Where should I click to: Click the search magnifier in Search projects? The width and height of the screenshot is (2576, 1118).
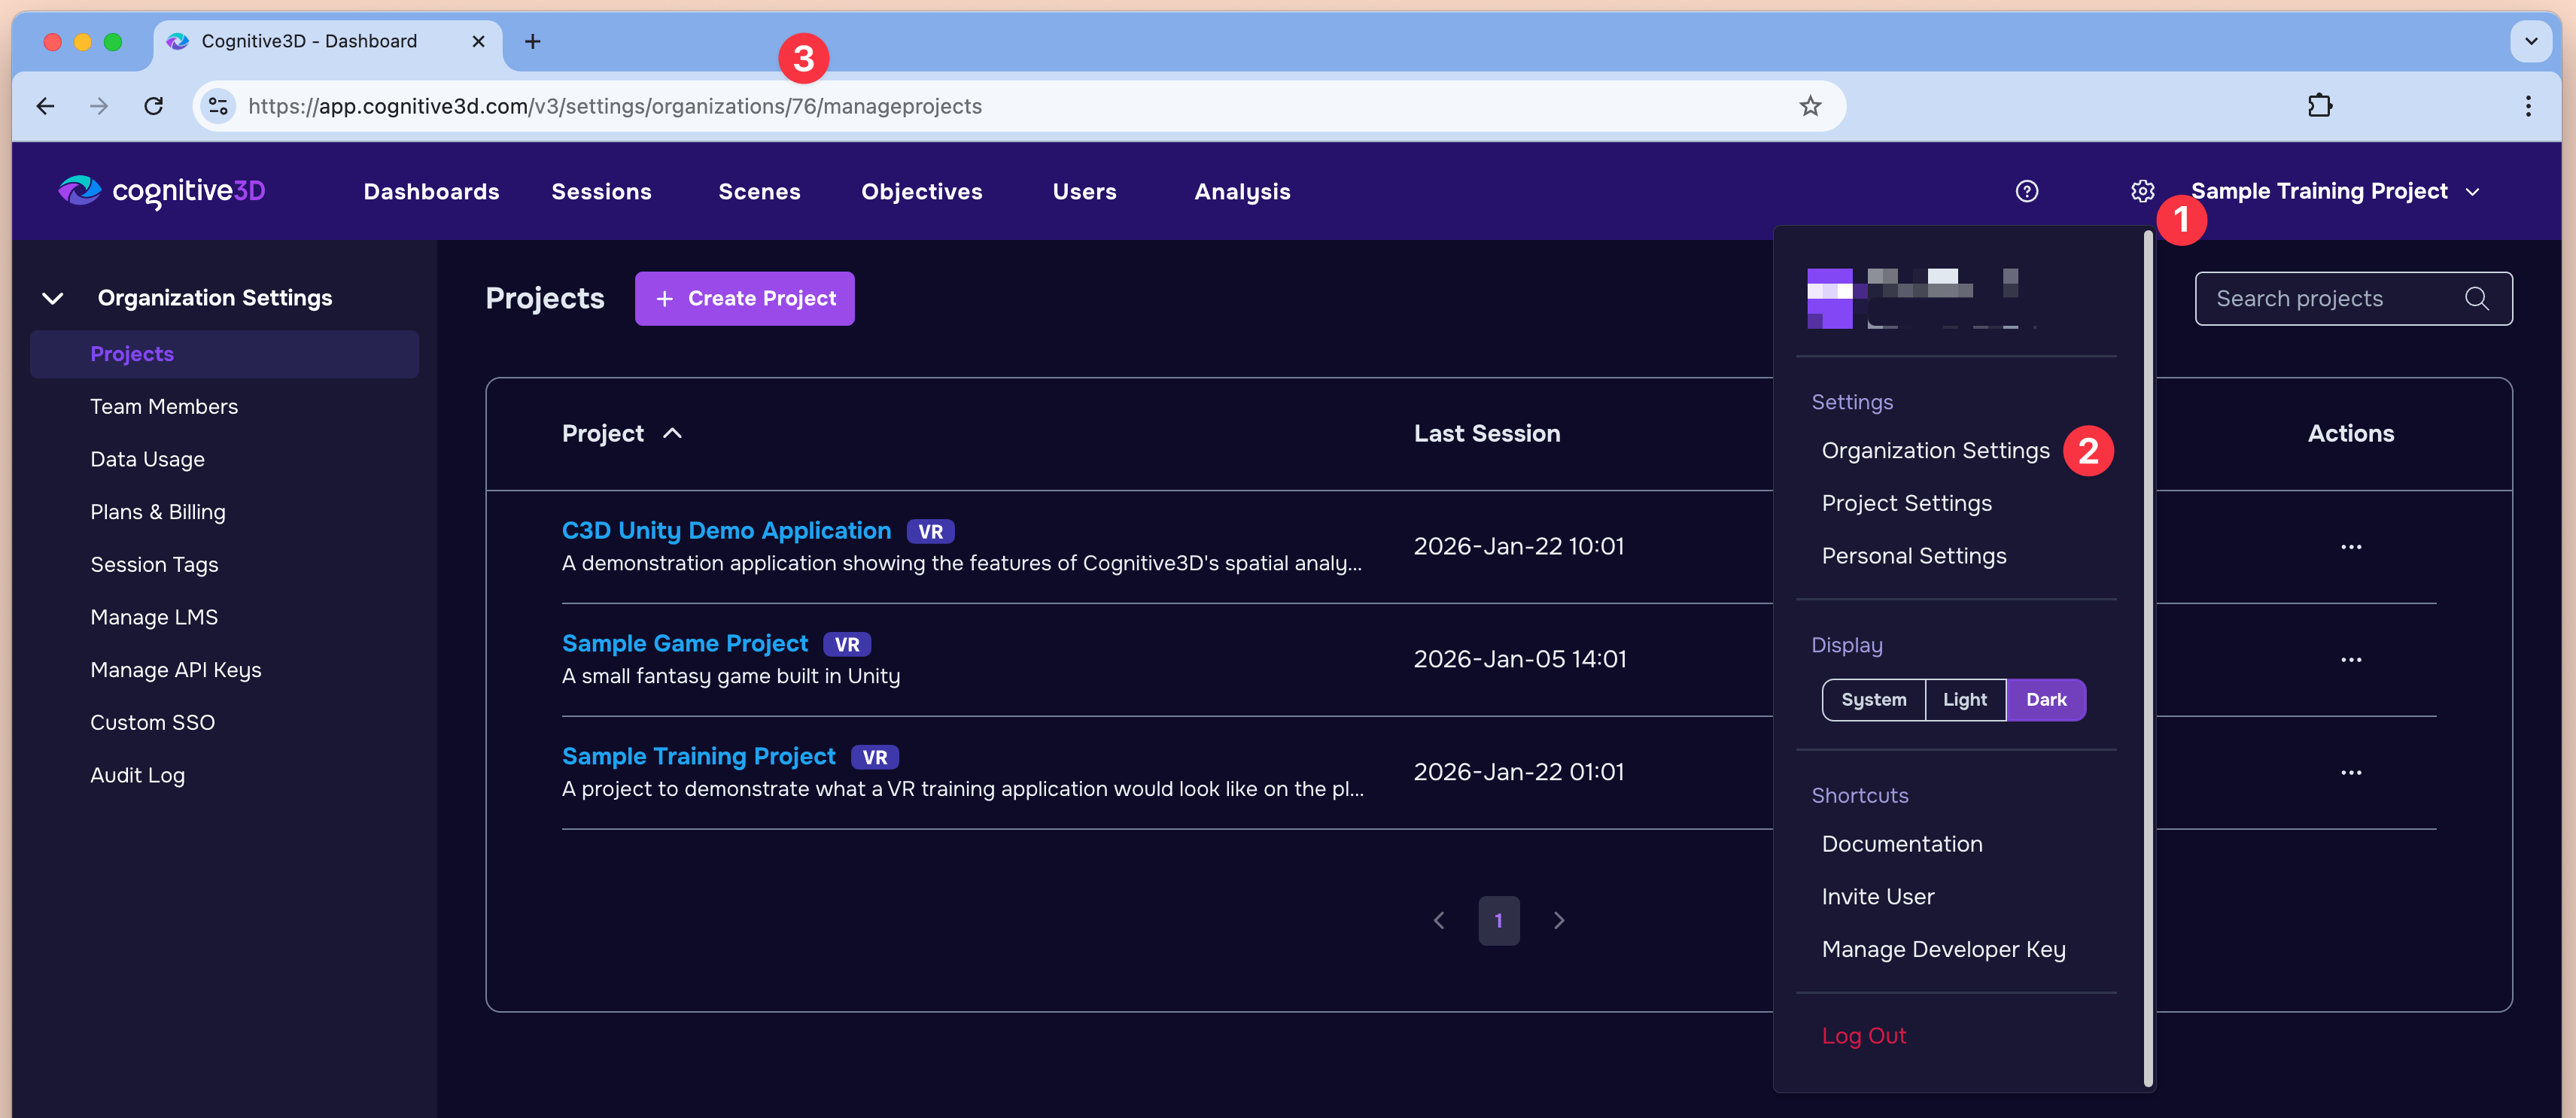point(2476,298)
